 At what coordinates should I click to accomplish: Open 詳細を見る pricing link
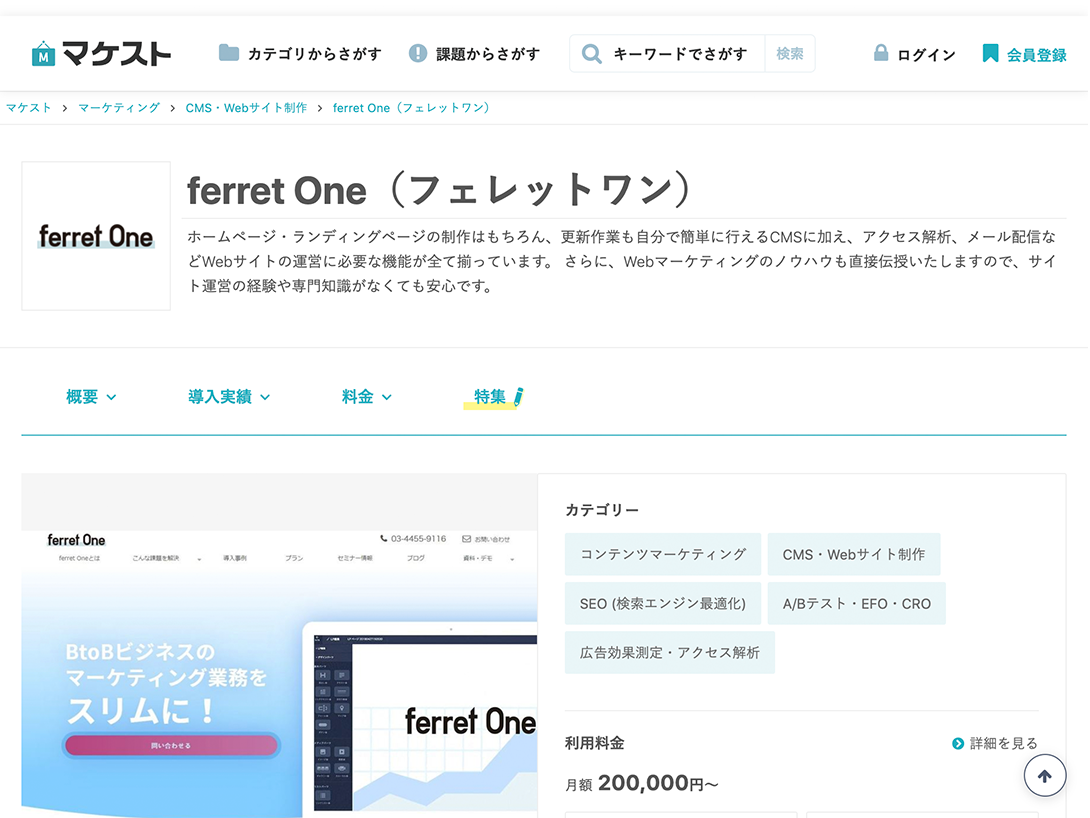click(x=1003, y=744)
